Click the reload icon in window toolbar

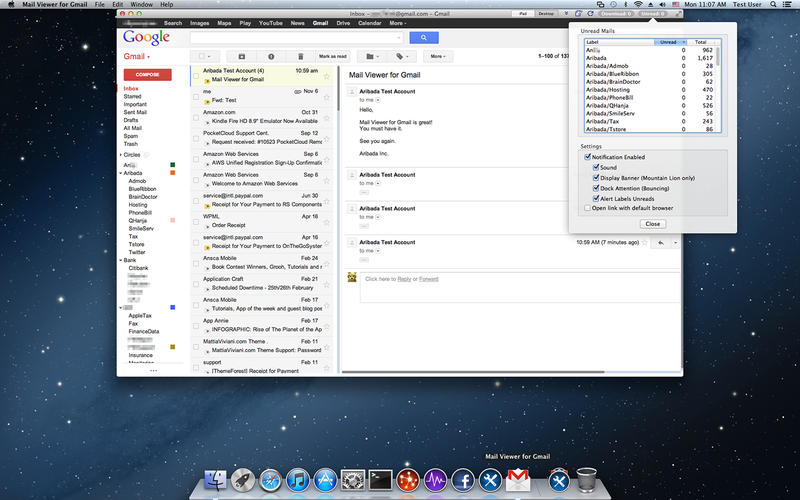tap(590, 14)
